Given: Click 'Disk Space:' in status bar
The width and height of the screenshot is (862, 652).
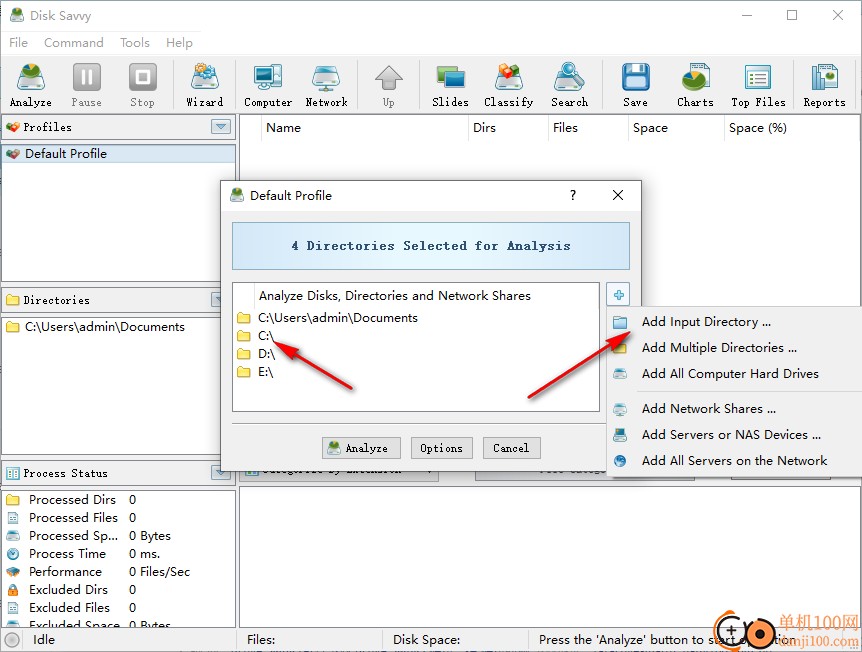Looking at the screenshot, I should [427, 640].
